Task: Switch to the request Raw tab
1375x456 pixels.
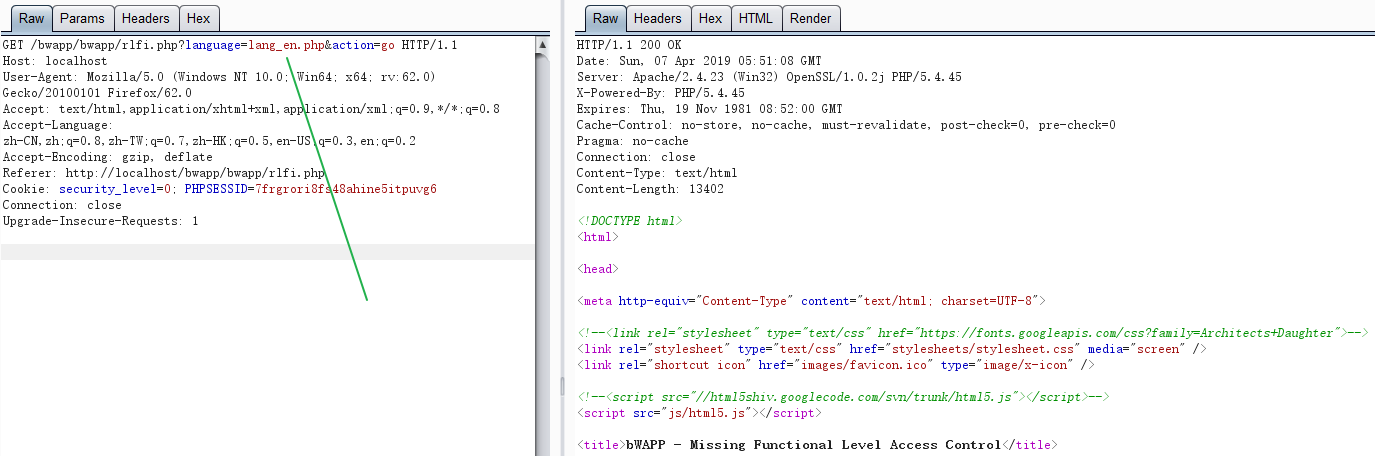Action: coord(31,18)
